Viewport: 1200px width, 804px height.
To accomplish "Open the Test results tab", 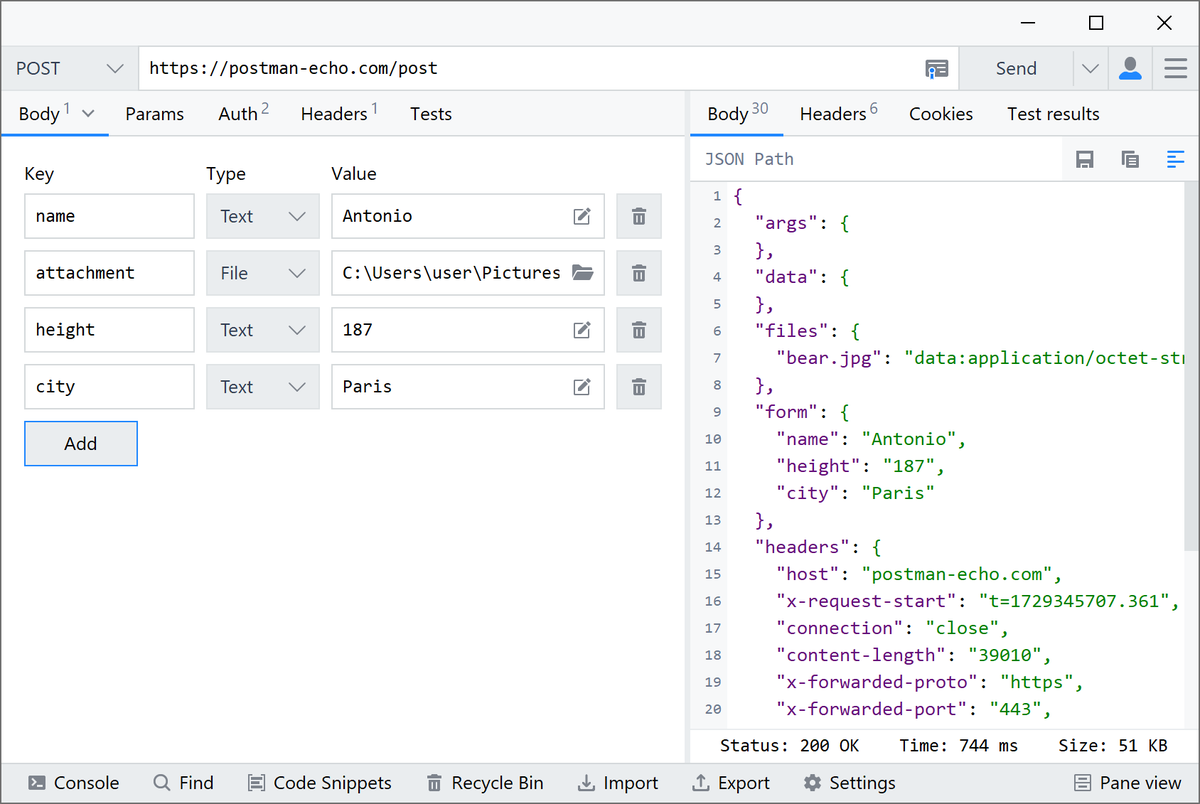I will [1053, 114].
